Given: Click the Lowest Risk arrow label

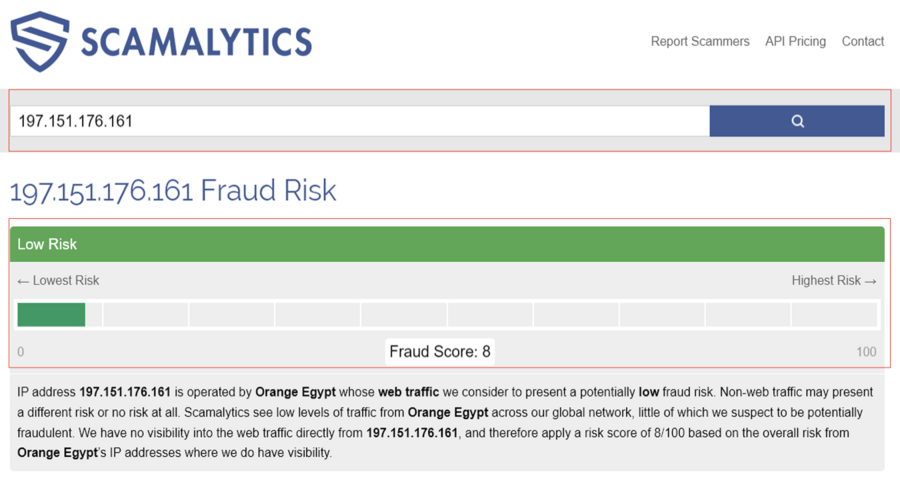Looking at the screenshot, I should [x=58, y=281].
